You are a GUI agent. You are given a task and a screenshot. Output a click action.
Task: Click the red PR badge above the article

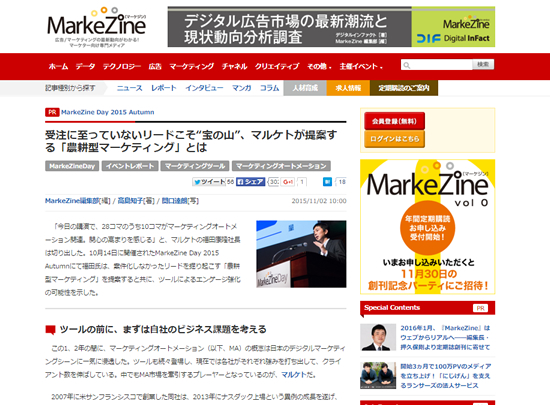tap(52, 112)
